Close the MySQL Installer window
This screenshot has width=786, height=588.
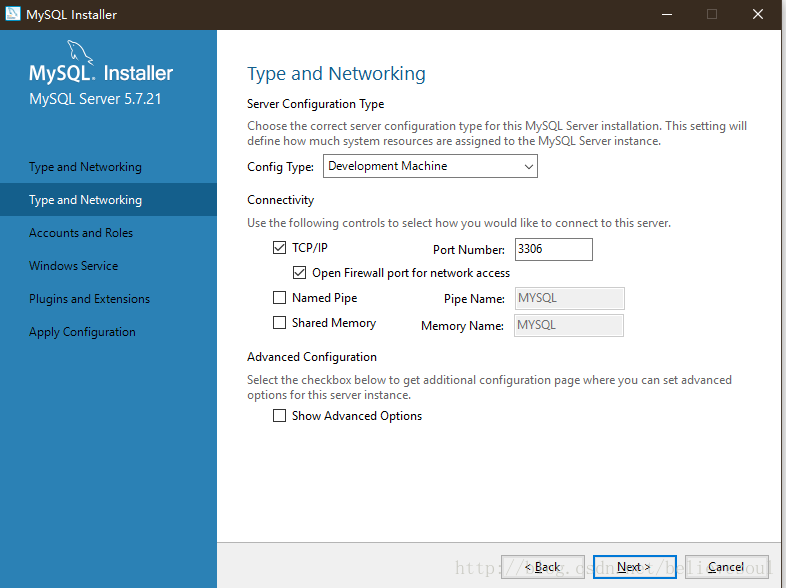(758, 14)
